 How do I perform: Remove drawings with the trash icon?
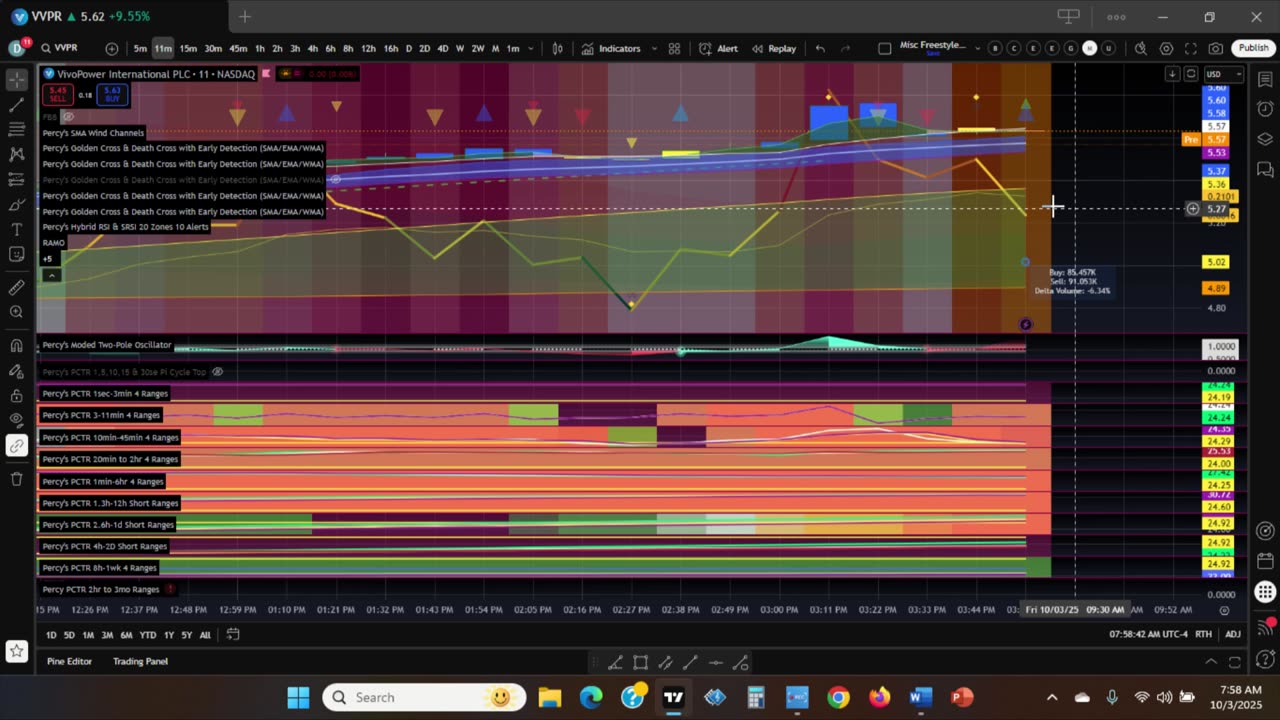16,479
